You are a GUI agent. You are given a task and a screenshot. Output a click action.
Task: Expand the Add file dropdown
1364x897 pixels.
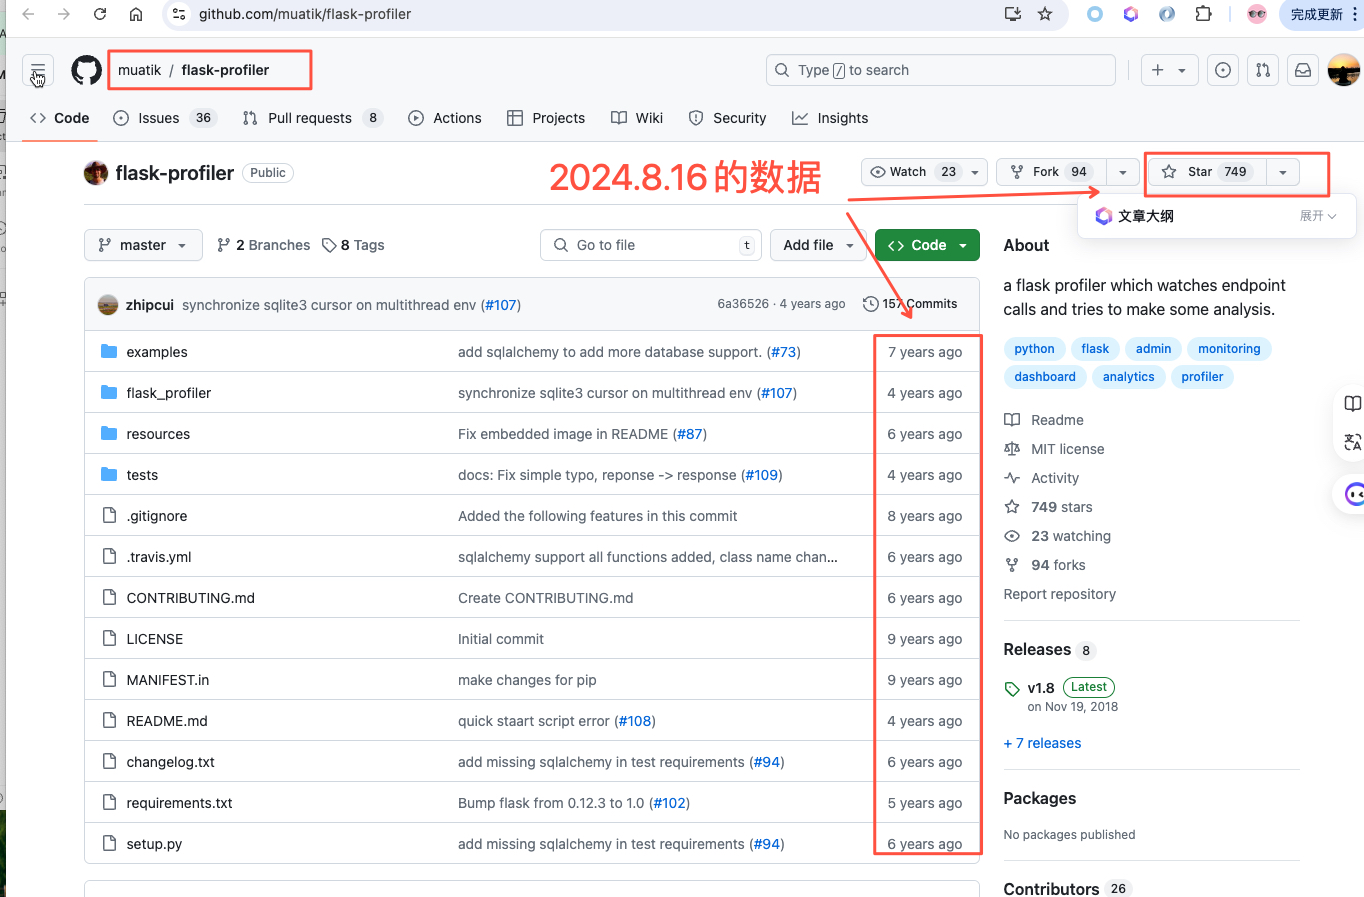818,245
